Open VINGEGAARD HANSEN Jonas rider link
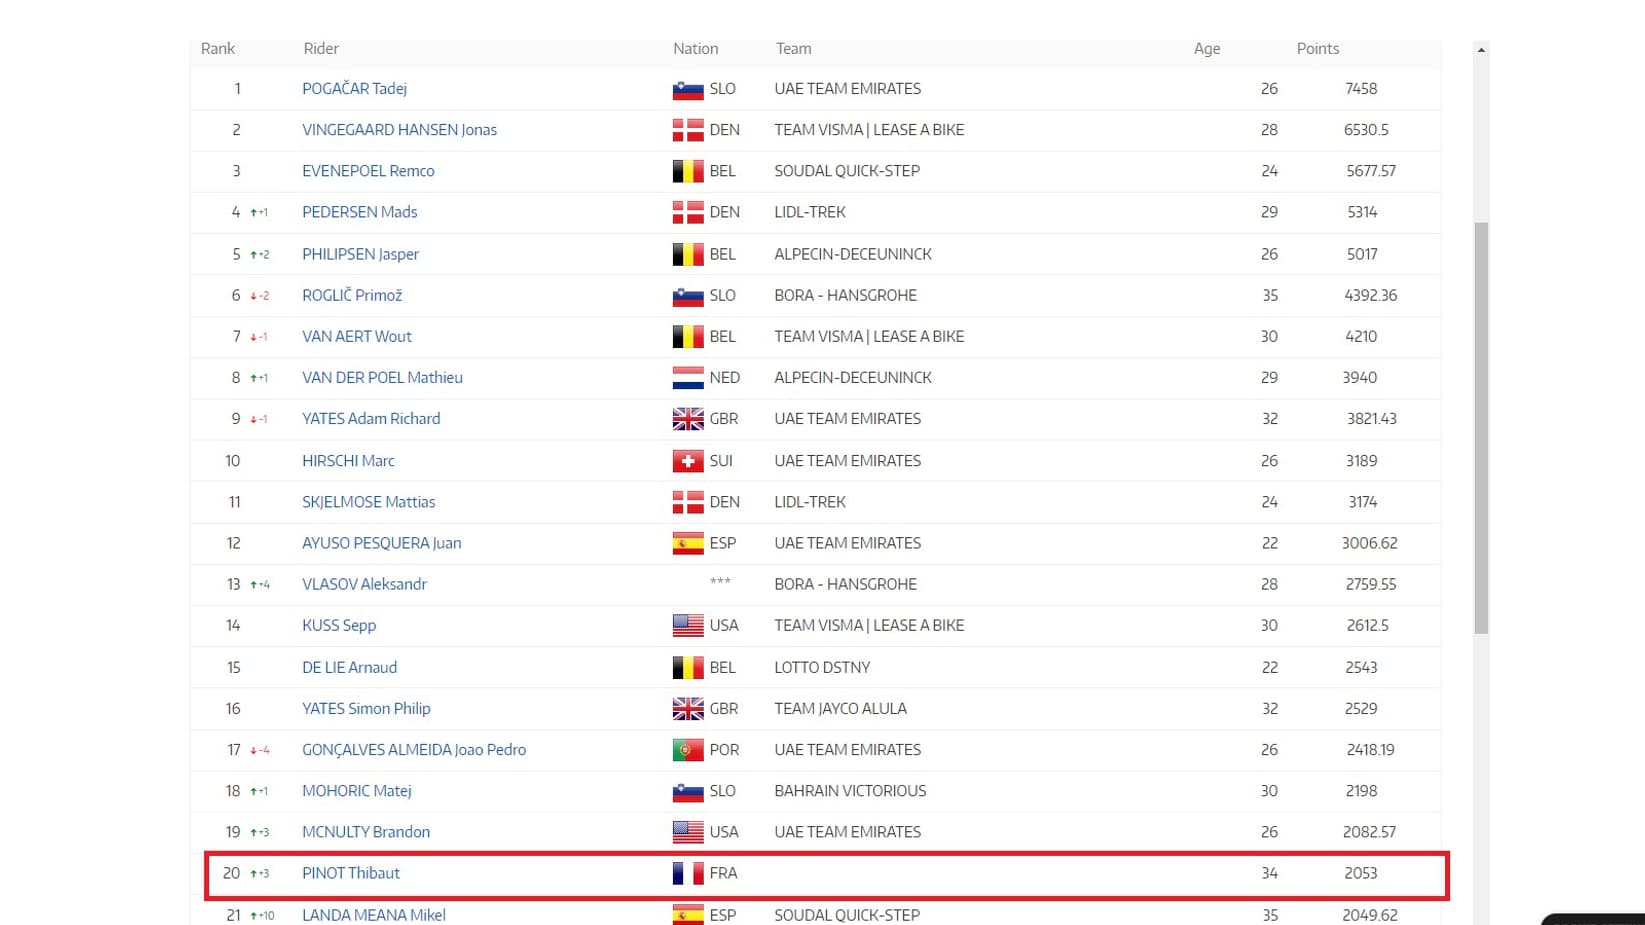Screen dimensions: 1645x925 point(399,129)
